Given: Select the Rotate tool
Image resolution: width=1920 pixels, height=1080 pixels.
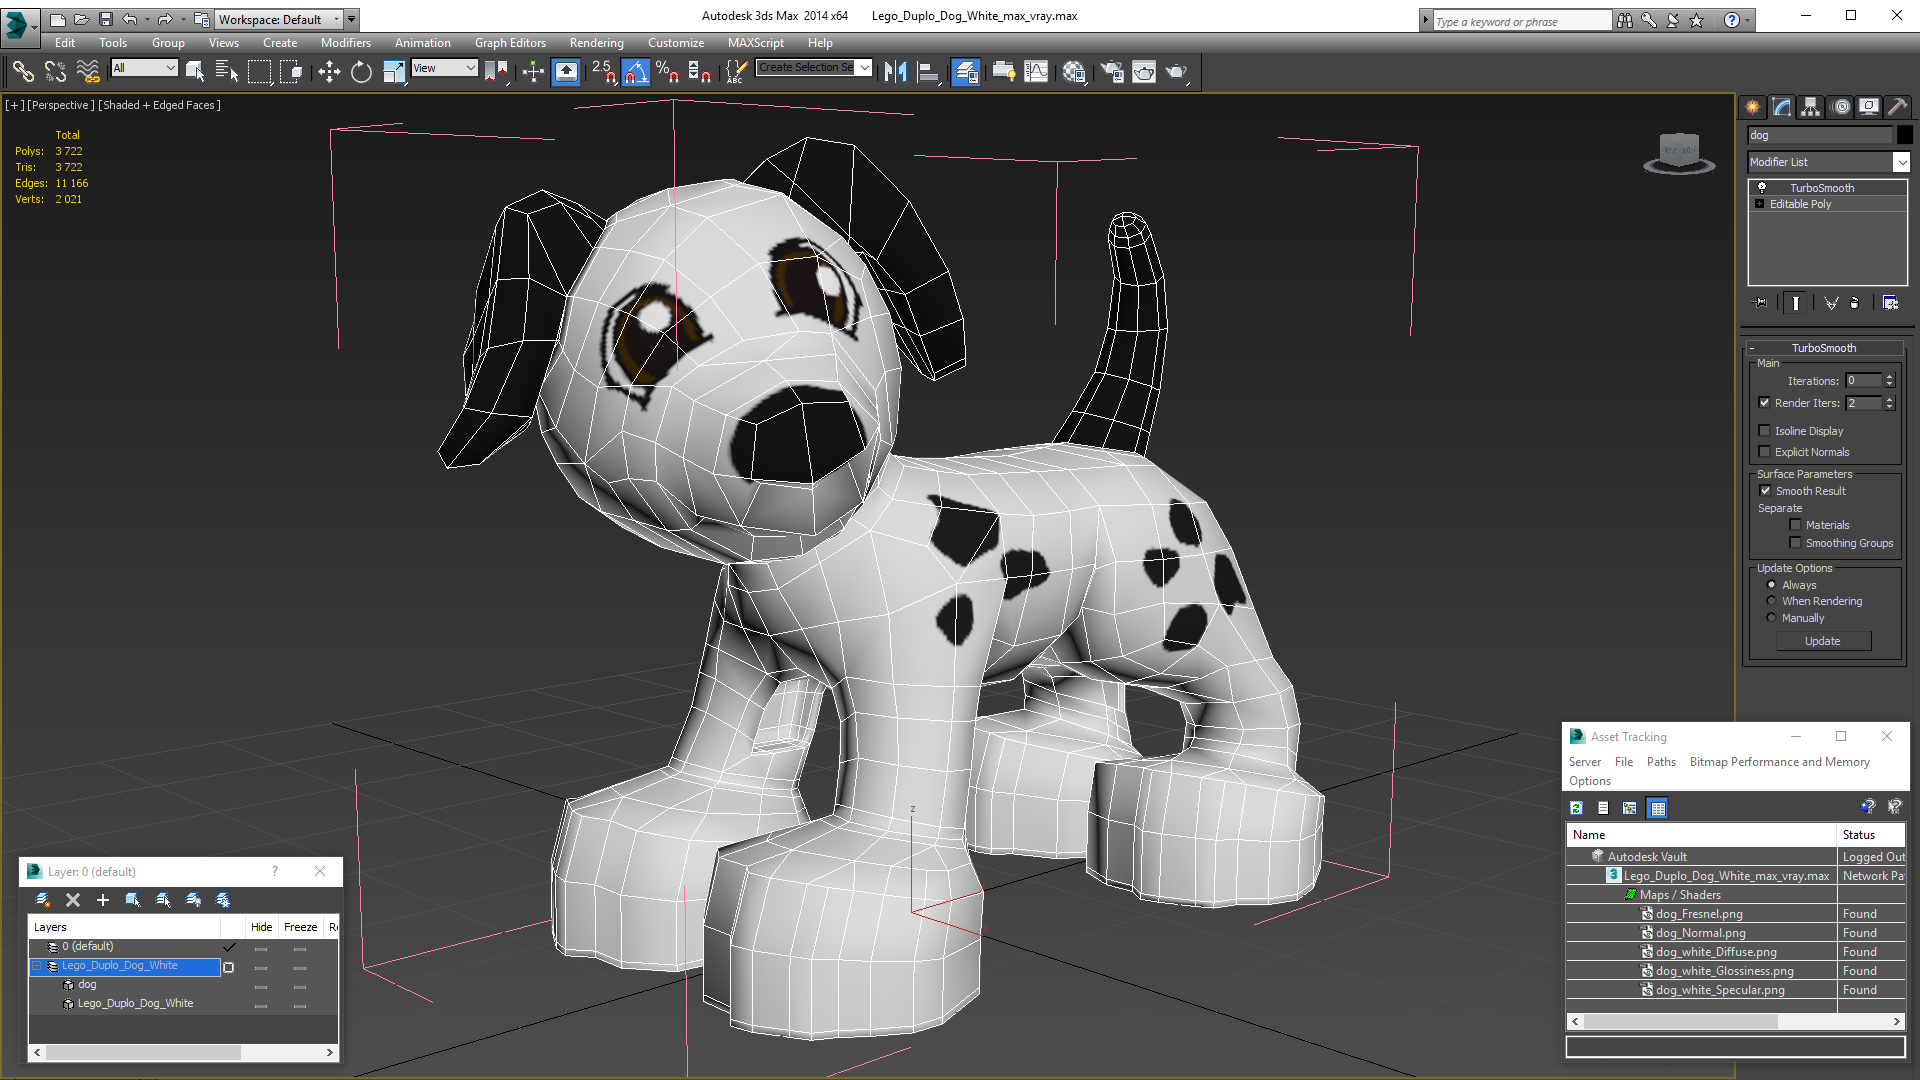Looking at the screenshot, I should [361, 72].
